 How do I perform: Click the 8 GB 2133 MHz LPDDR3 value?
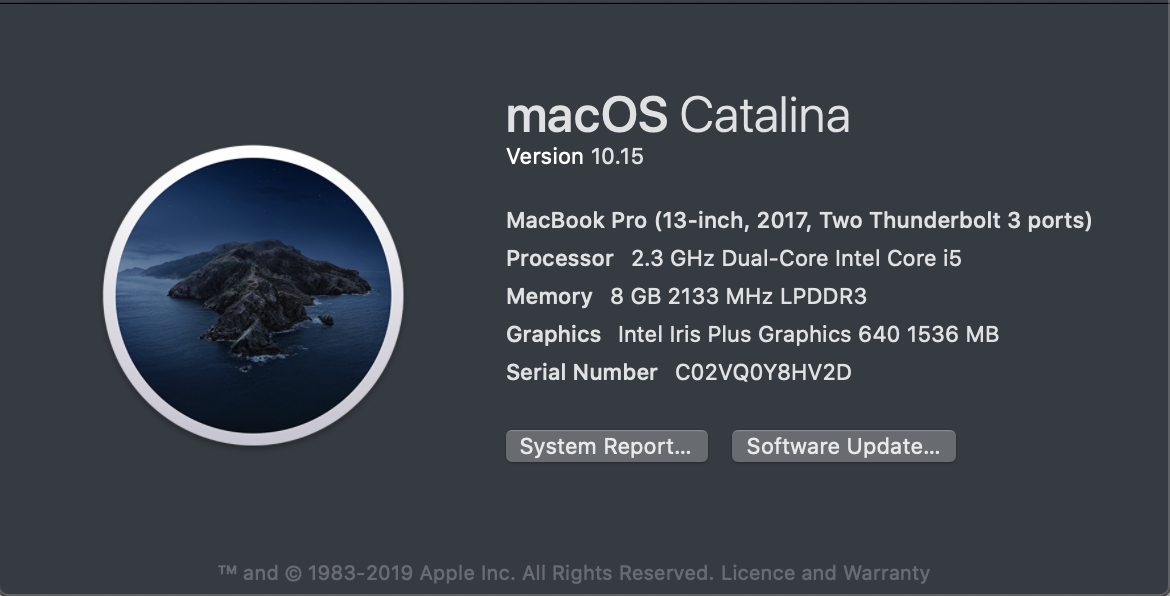click(x=740, y=296)
